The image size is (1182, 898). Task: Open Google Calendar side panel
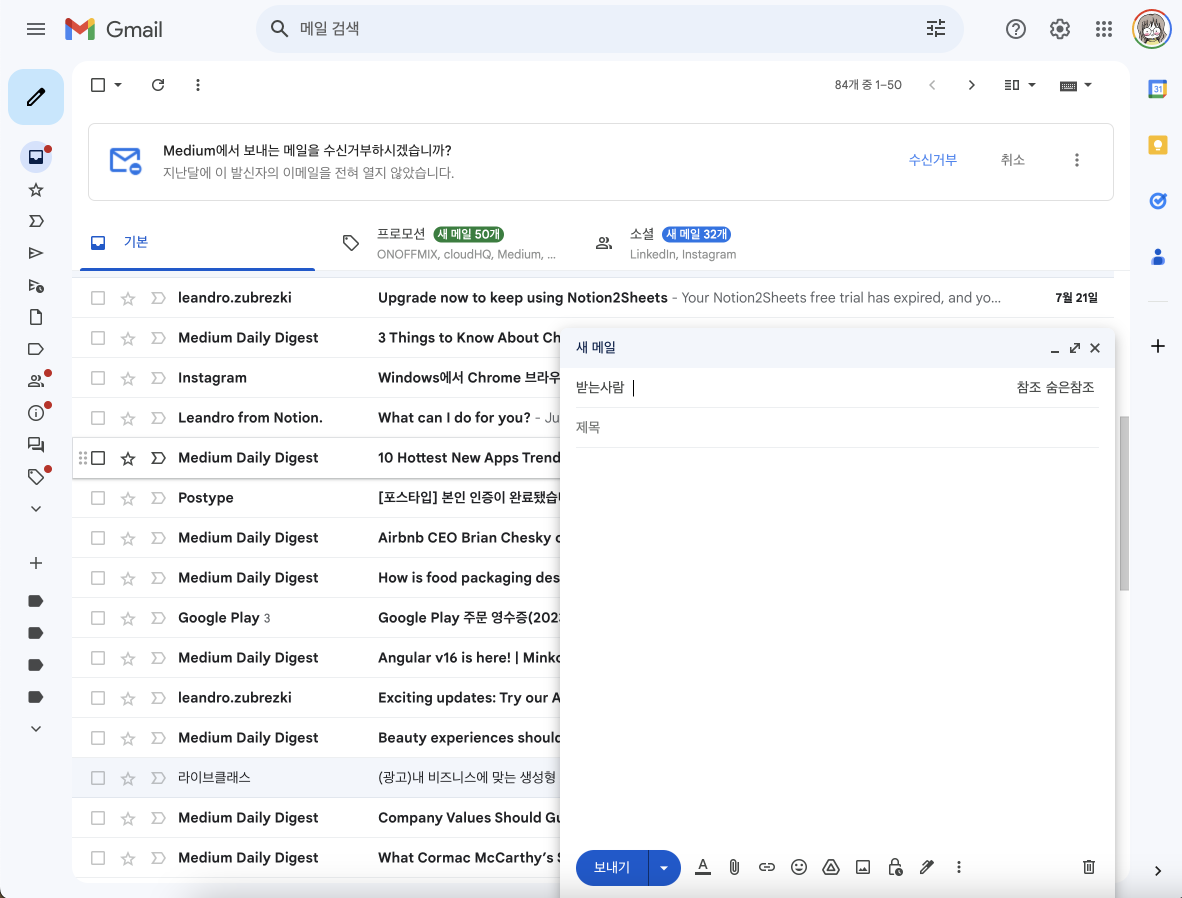point(1158,89)
